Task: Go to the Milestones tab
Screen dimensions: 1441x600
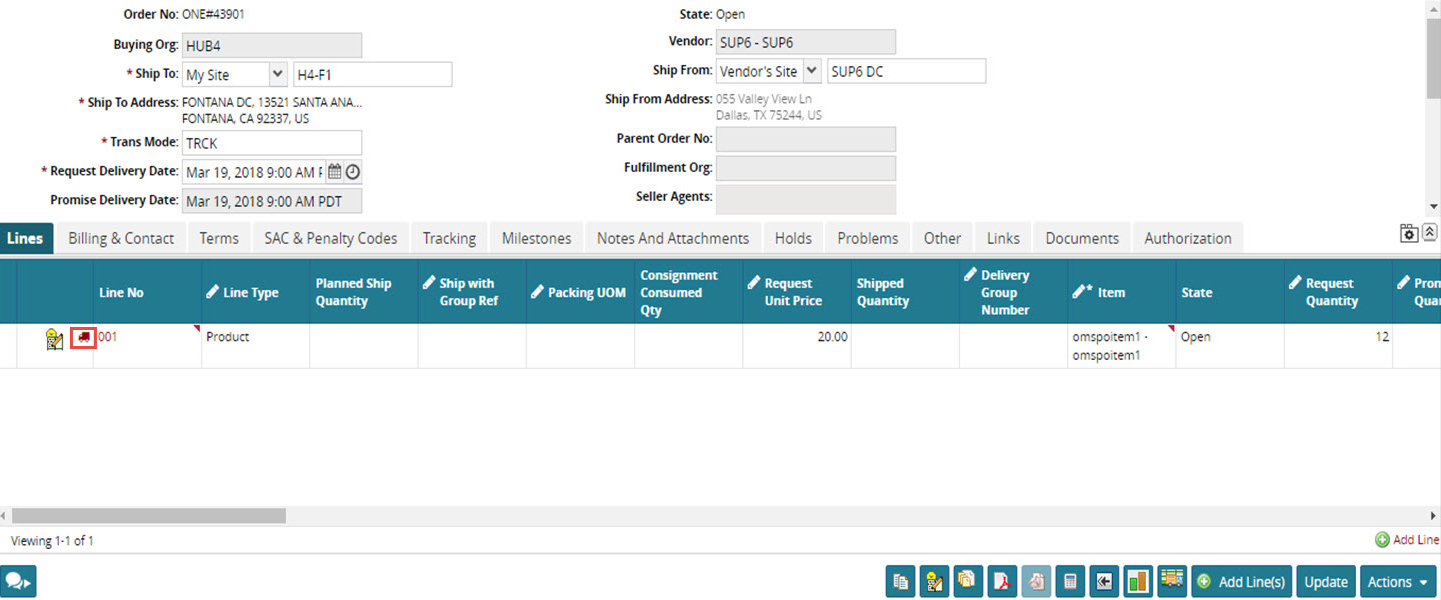Action: pos(537,238)
